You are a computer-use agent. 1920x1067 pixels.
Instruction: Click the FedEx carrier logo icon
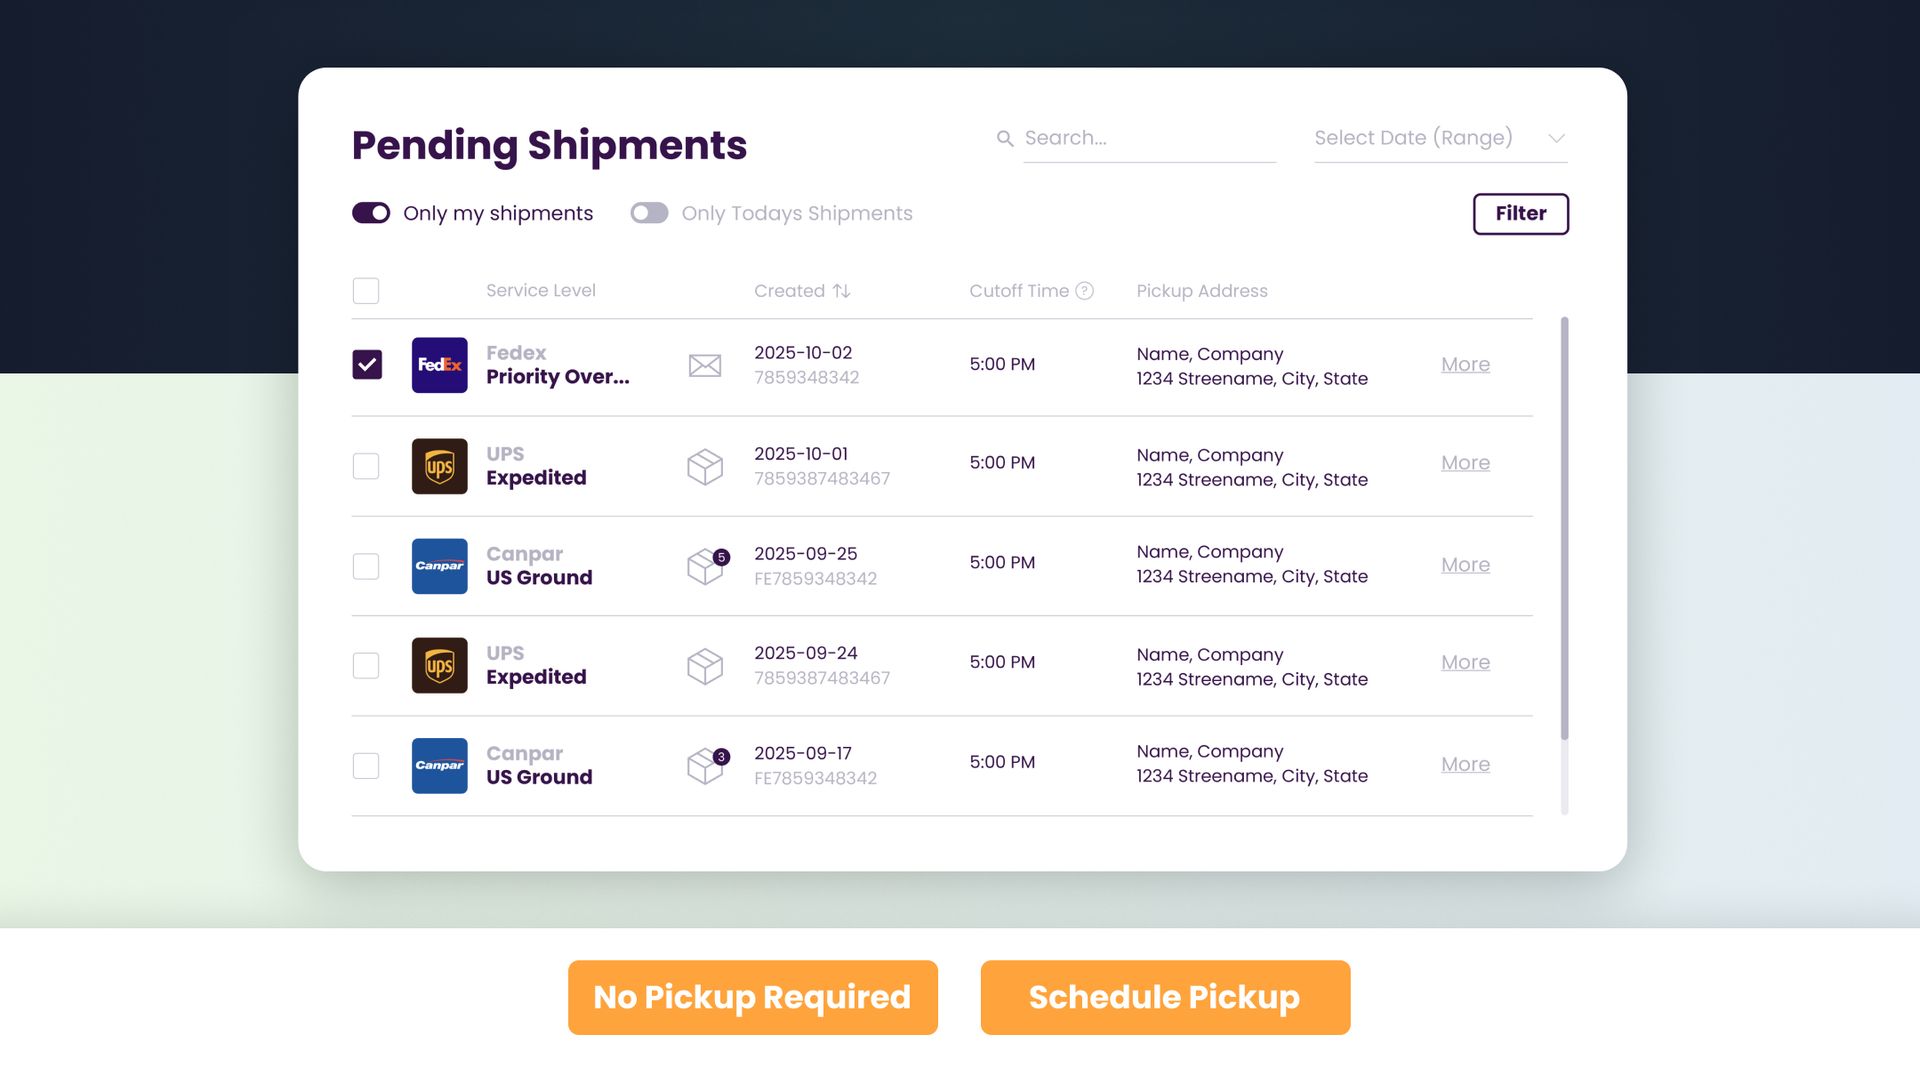[x=439, y=365]
